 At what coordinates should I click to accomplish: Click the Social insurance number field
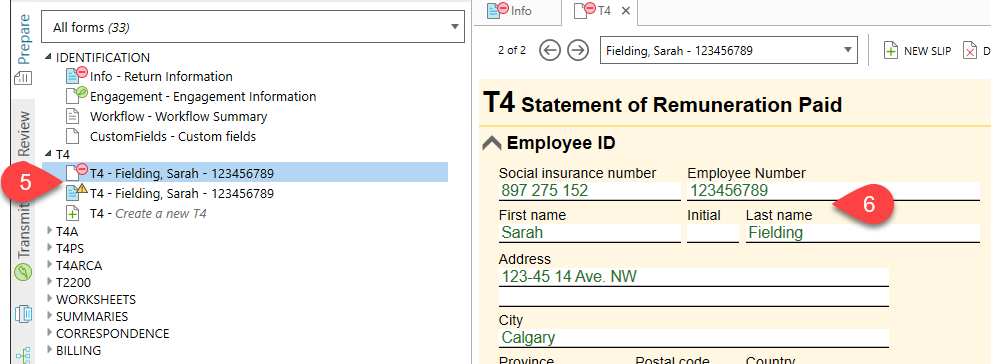tap(589, 190)
